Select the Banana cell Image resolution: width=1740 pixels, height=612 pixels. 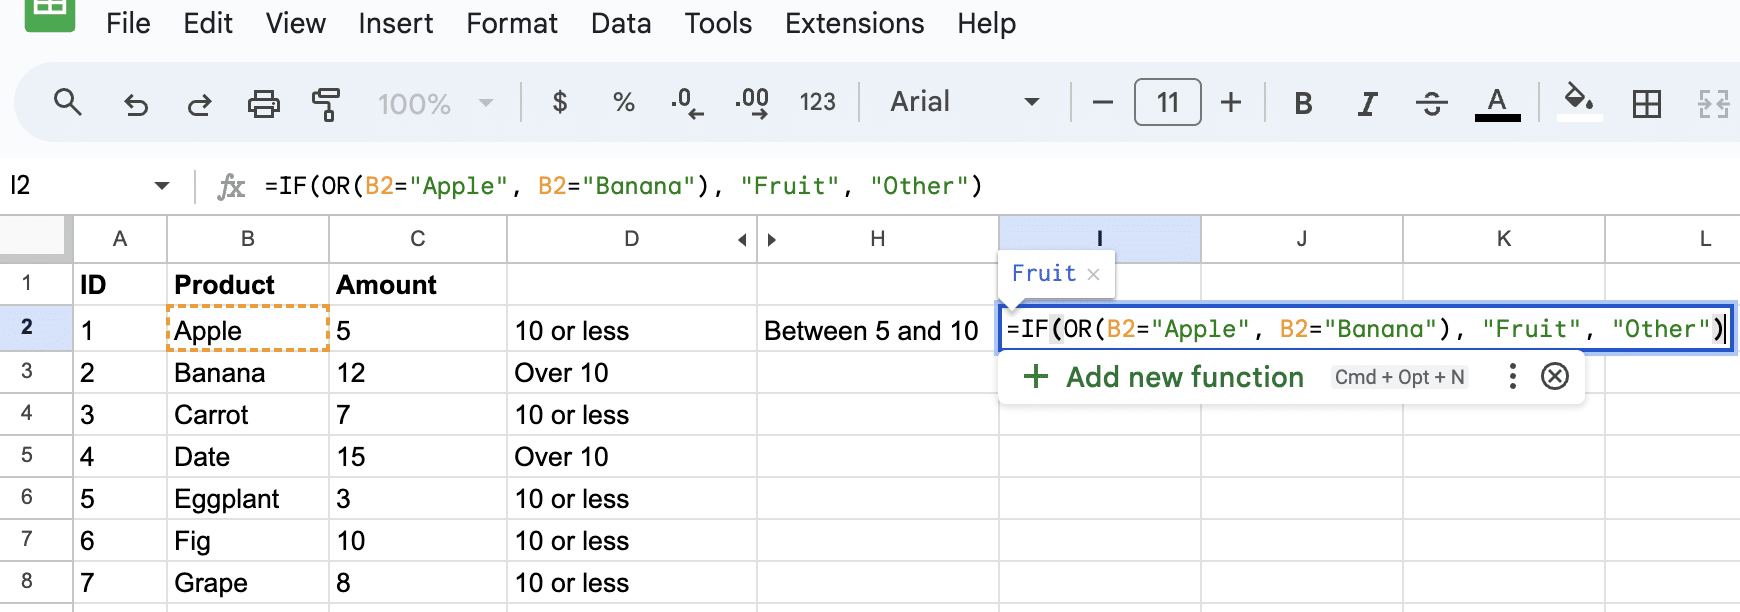click(x=248, y=373)
